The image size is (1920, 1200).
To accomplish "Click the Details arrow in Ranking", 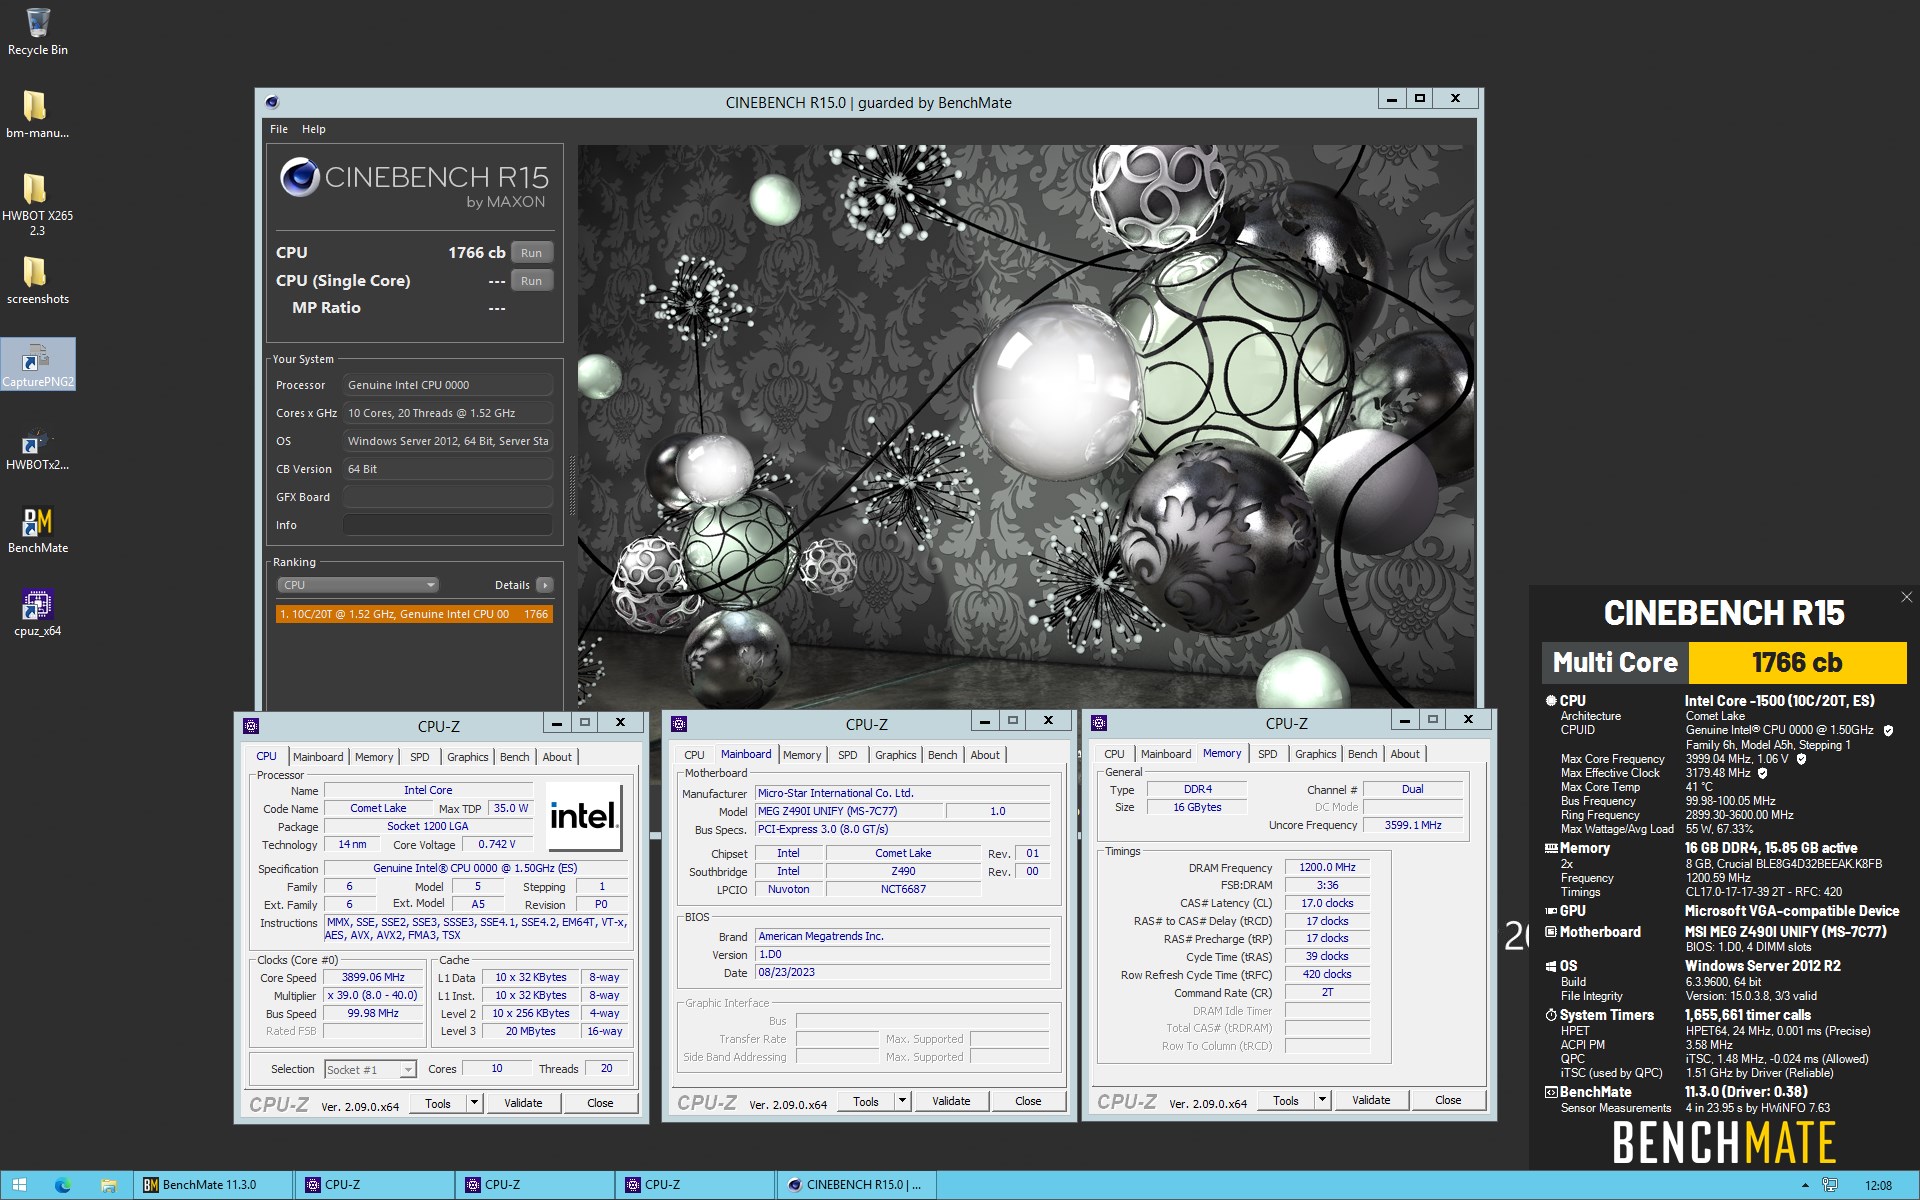I will (544, 585).
